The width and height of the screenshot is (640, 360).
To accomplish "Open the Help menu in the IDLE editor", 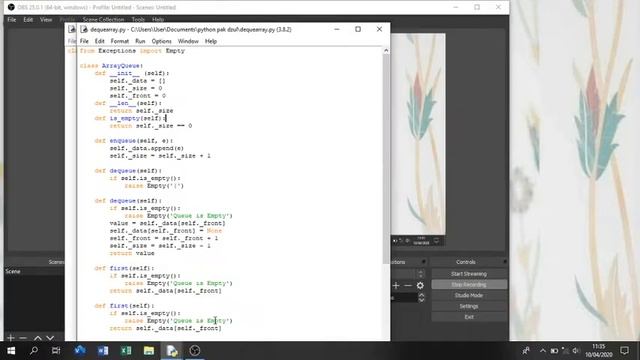I will pyautogui.click(x=211, y=41).
